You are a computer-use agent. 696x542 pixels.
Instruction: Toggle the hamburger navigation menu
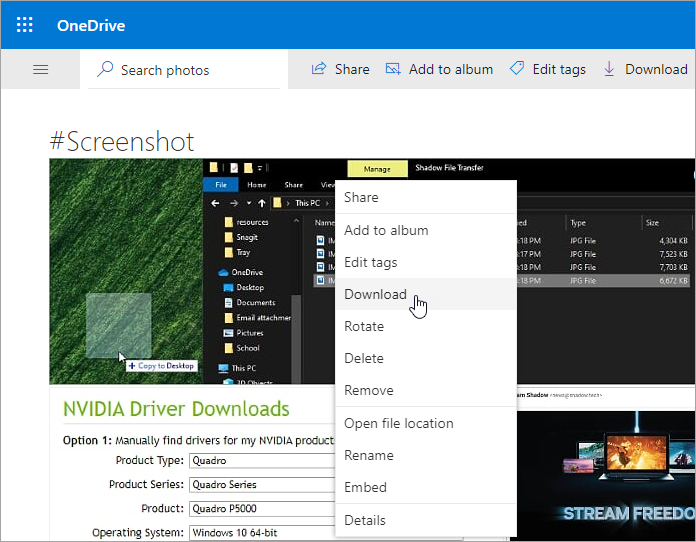click(x=40, y=69)
